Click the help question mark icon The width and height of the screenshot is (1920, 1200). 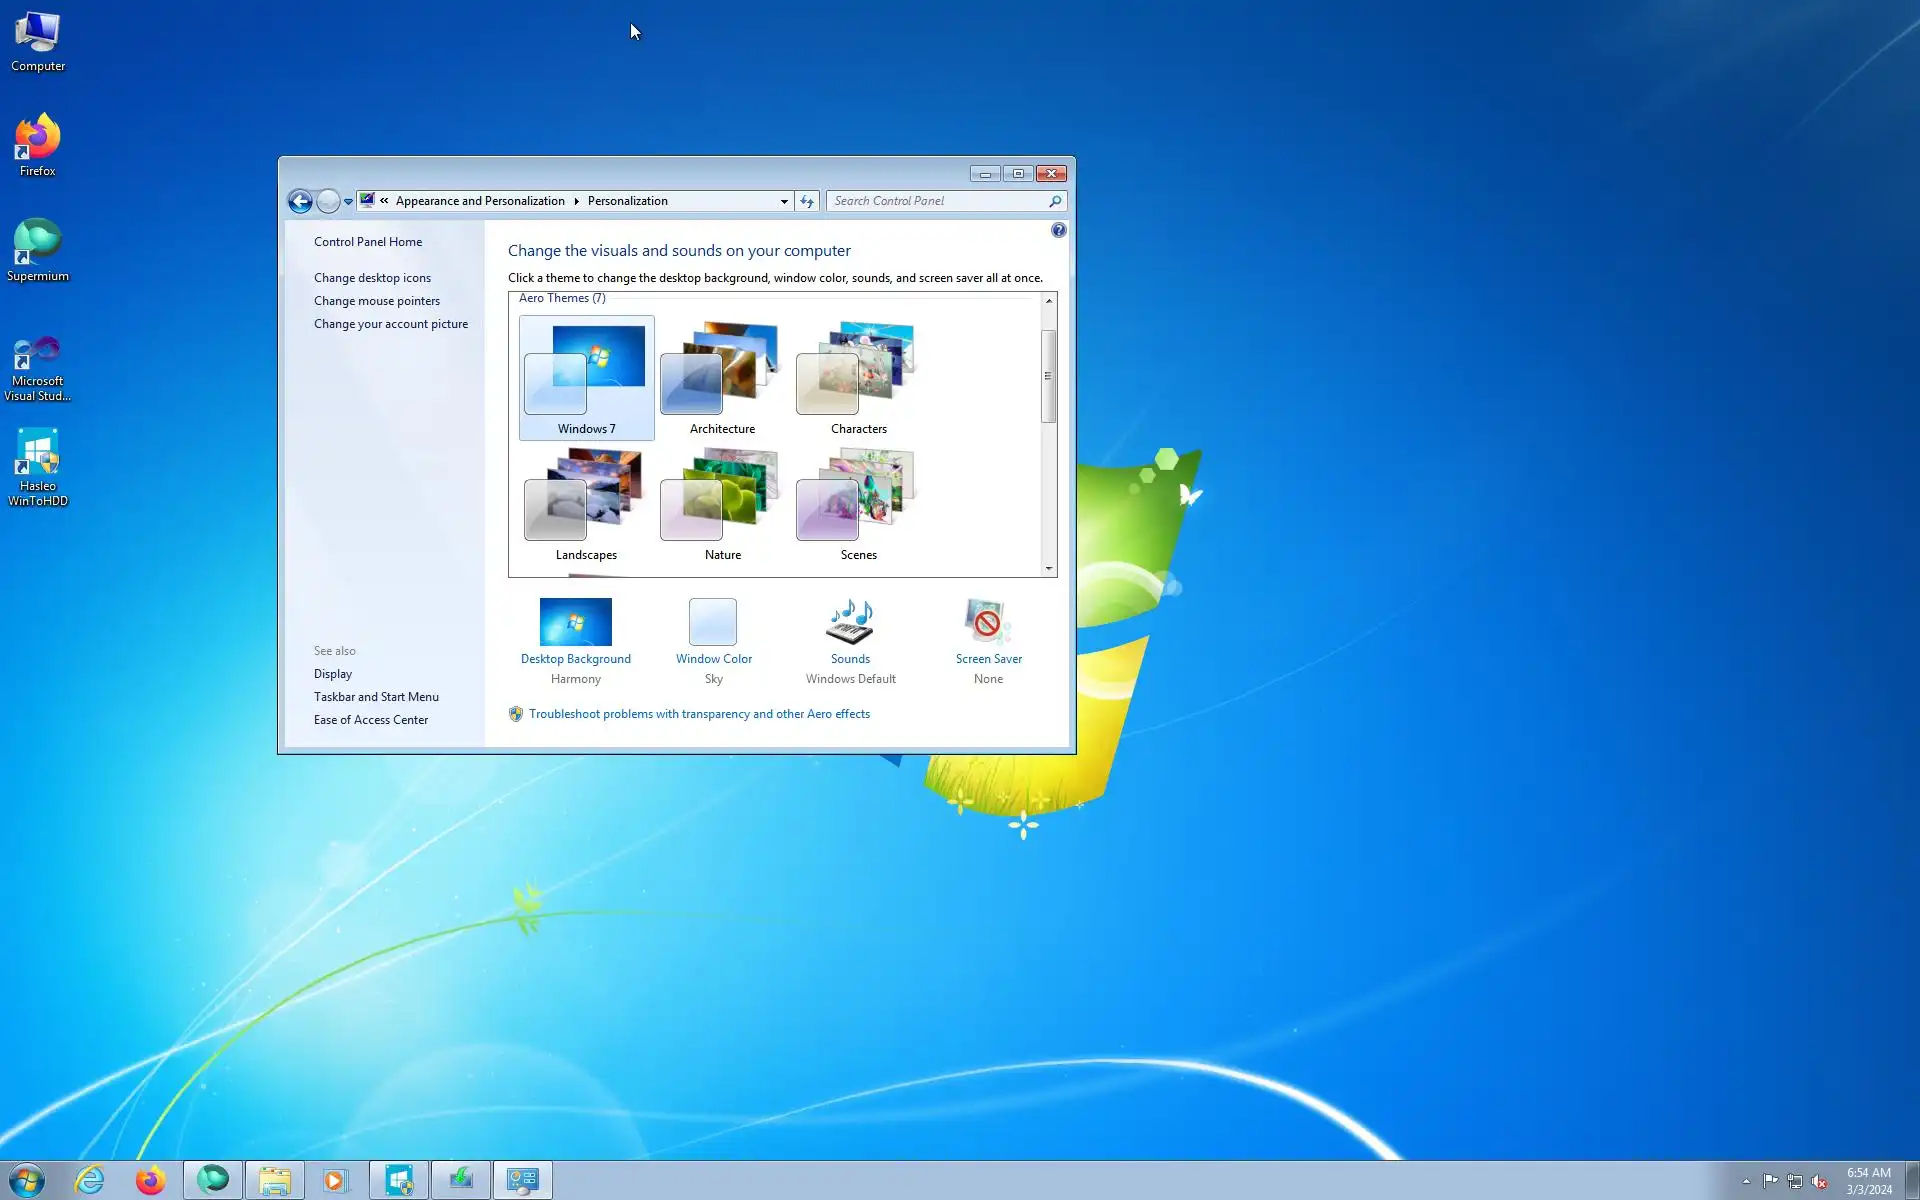[1058, 231]
